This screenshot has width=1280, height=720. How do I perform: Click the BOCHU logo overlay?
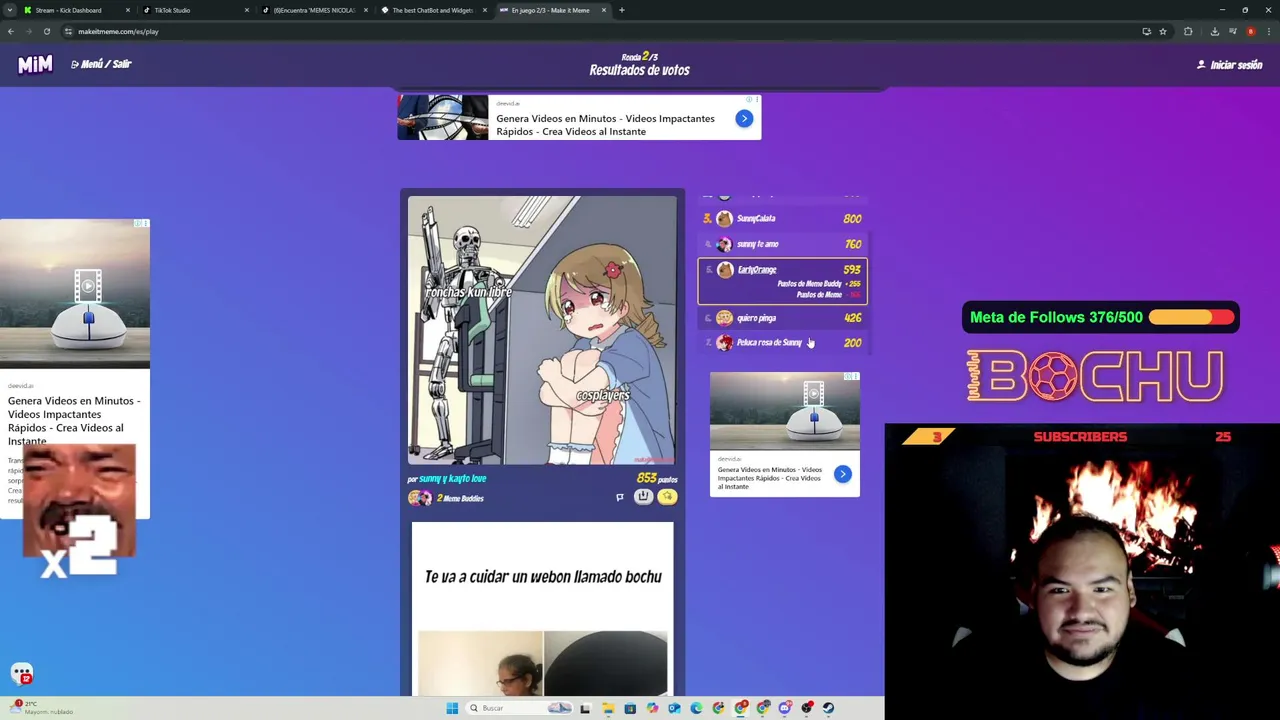point(1095,376)
